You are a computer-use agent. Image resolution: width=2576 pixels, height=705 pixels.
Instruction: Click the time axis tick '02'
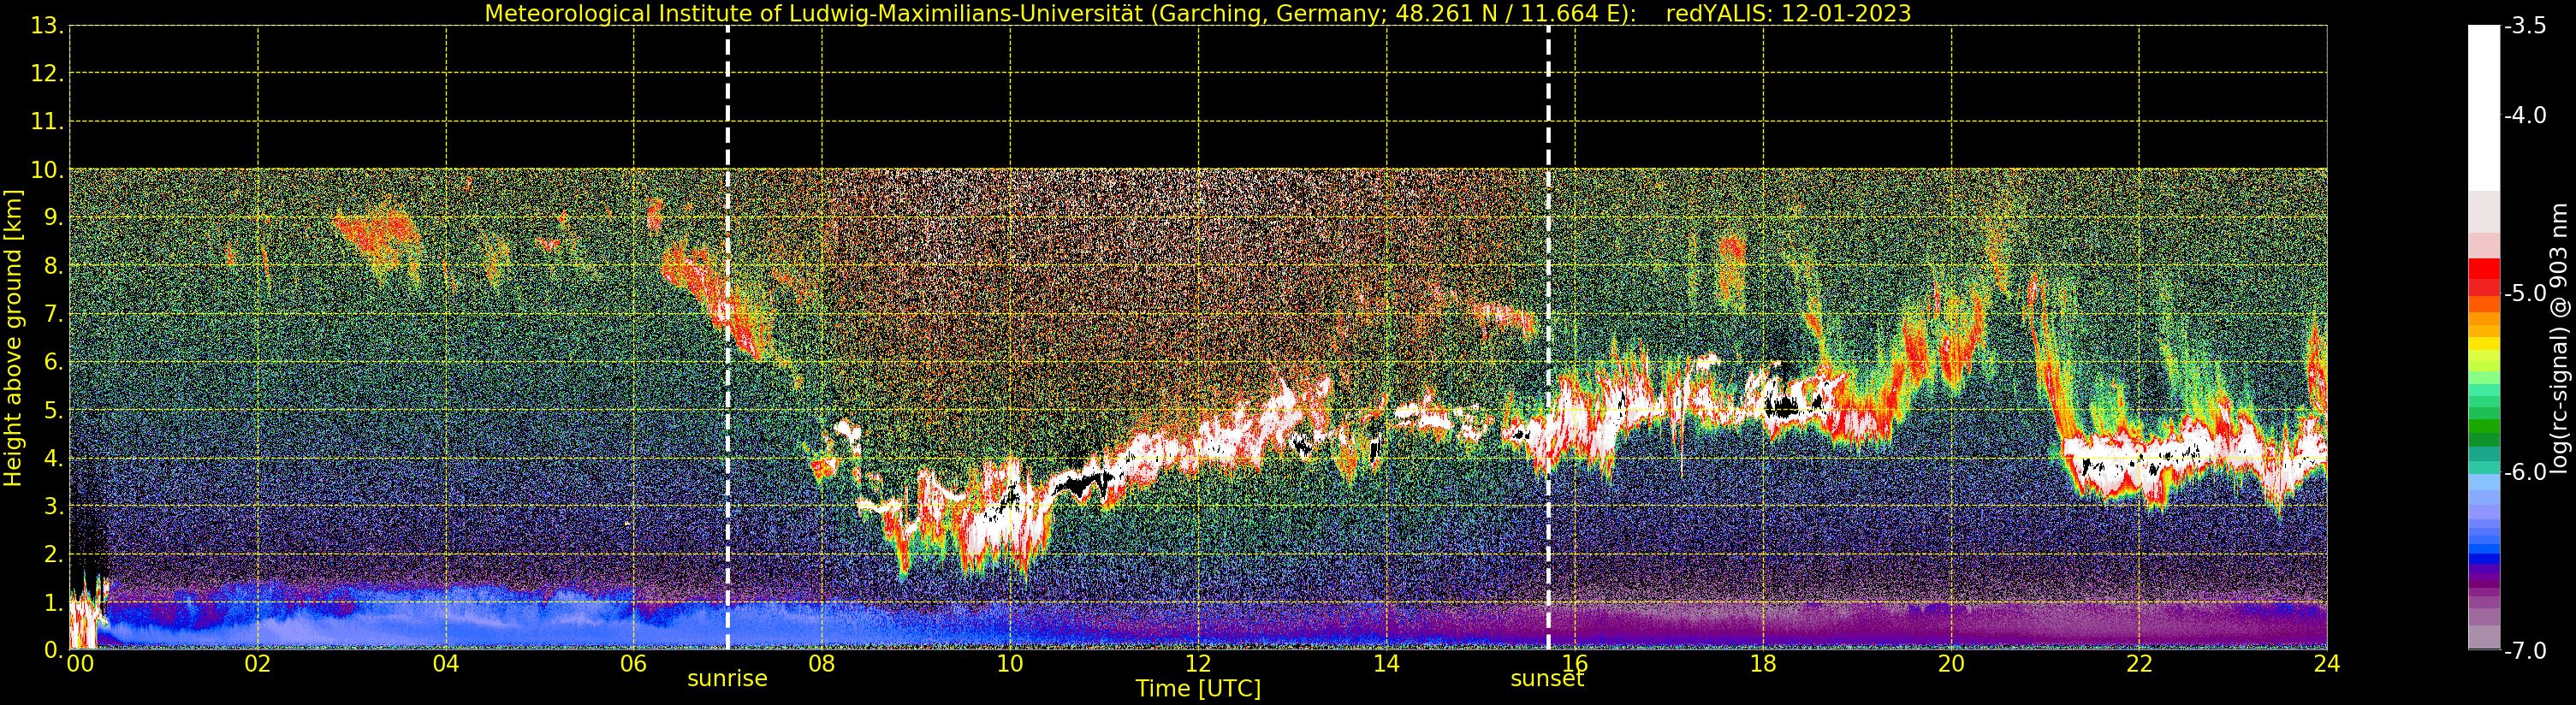tap(258, 664)
